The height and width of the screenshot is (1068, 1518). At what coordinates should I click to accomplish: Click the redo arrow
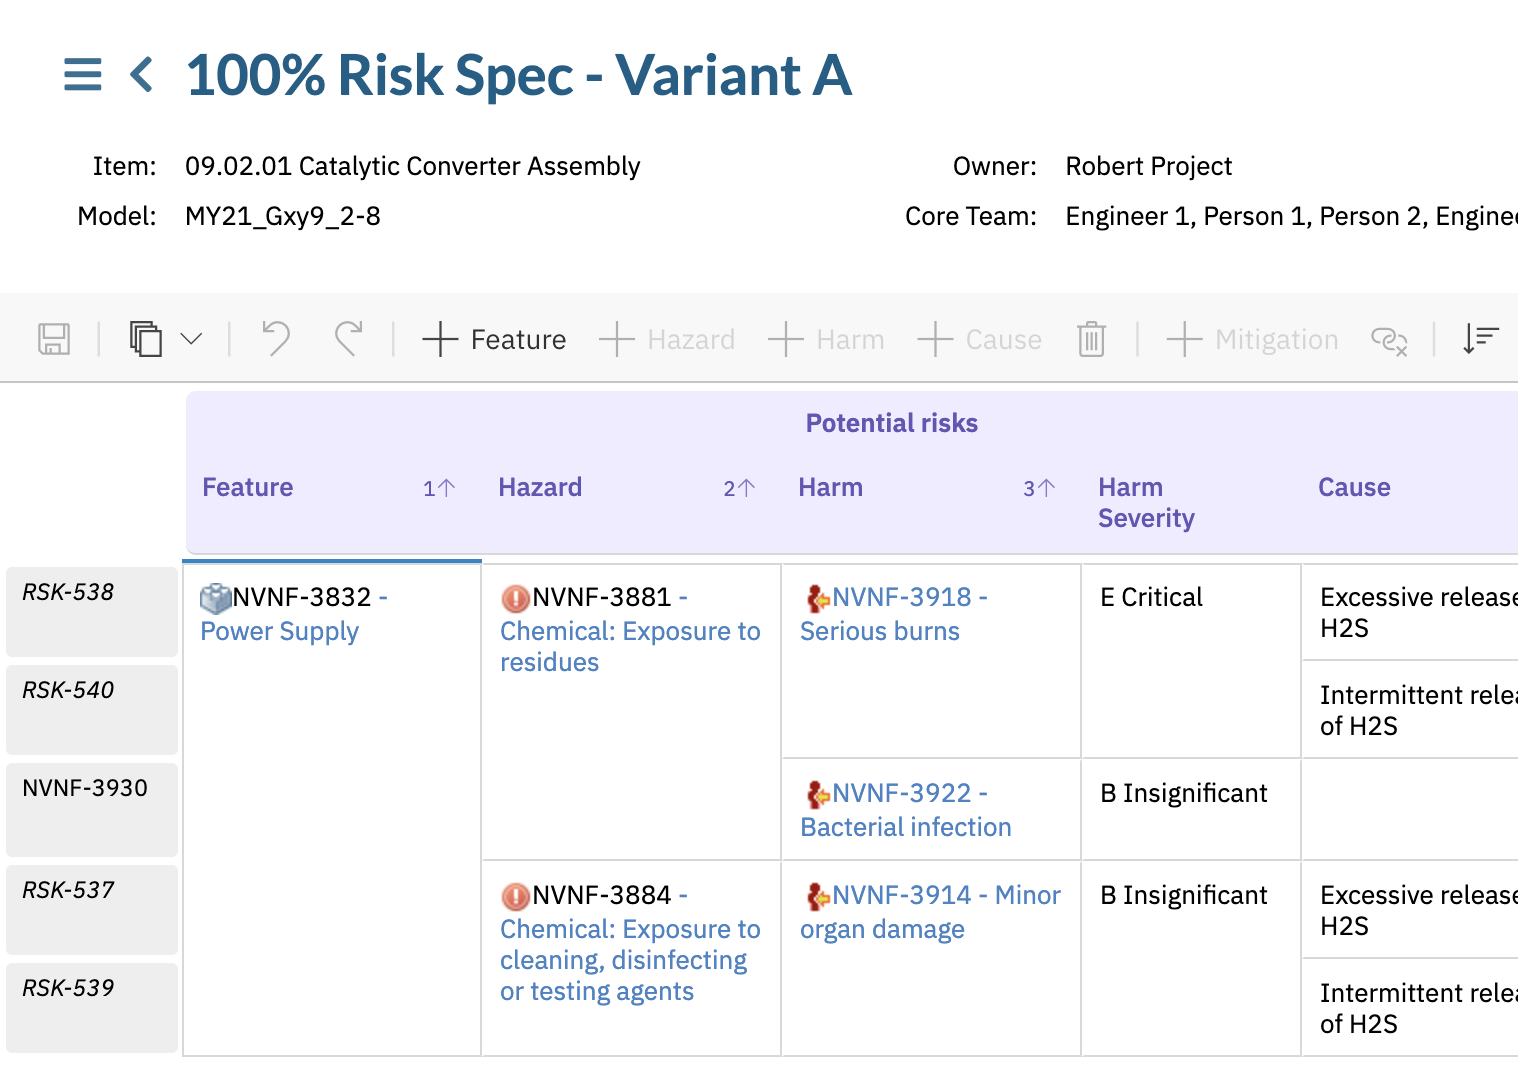348,340
